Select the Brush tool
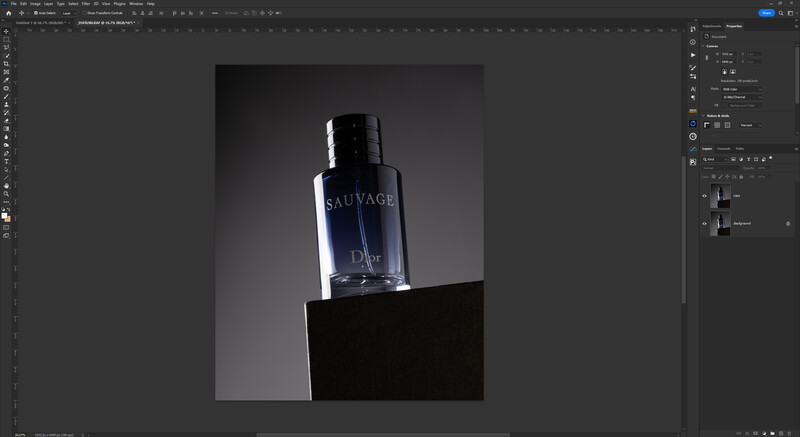The image size is (800, 437). click(6, 96)
